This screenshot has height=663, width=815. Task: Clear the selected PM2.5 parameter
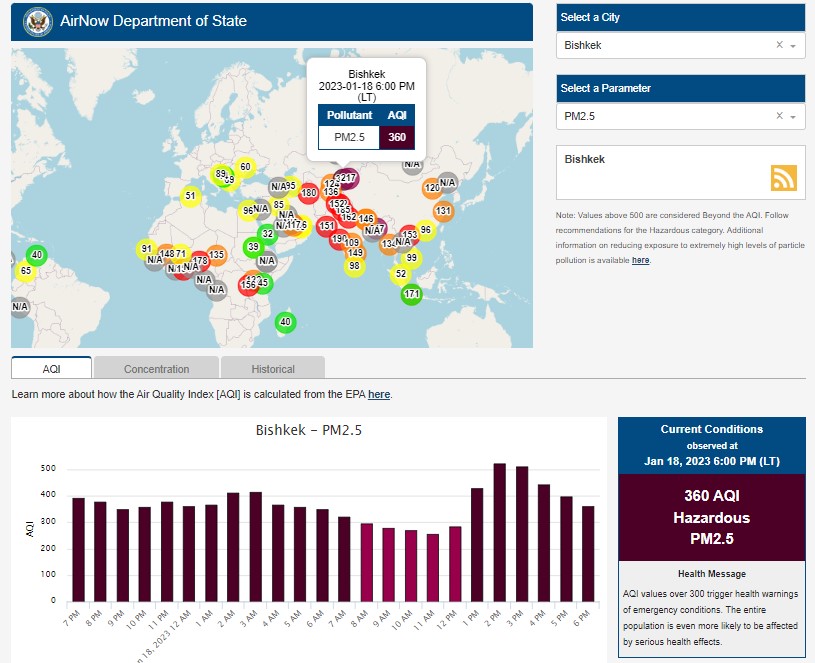[x=779, y=116]
